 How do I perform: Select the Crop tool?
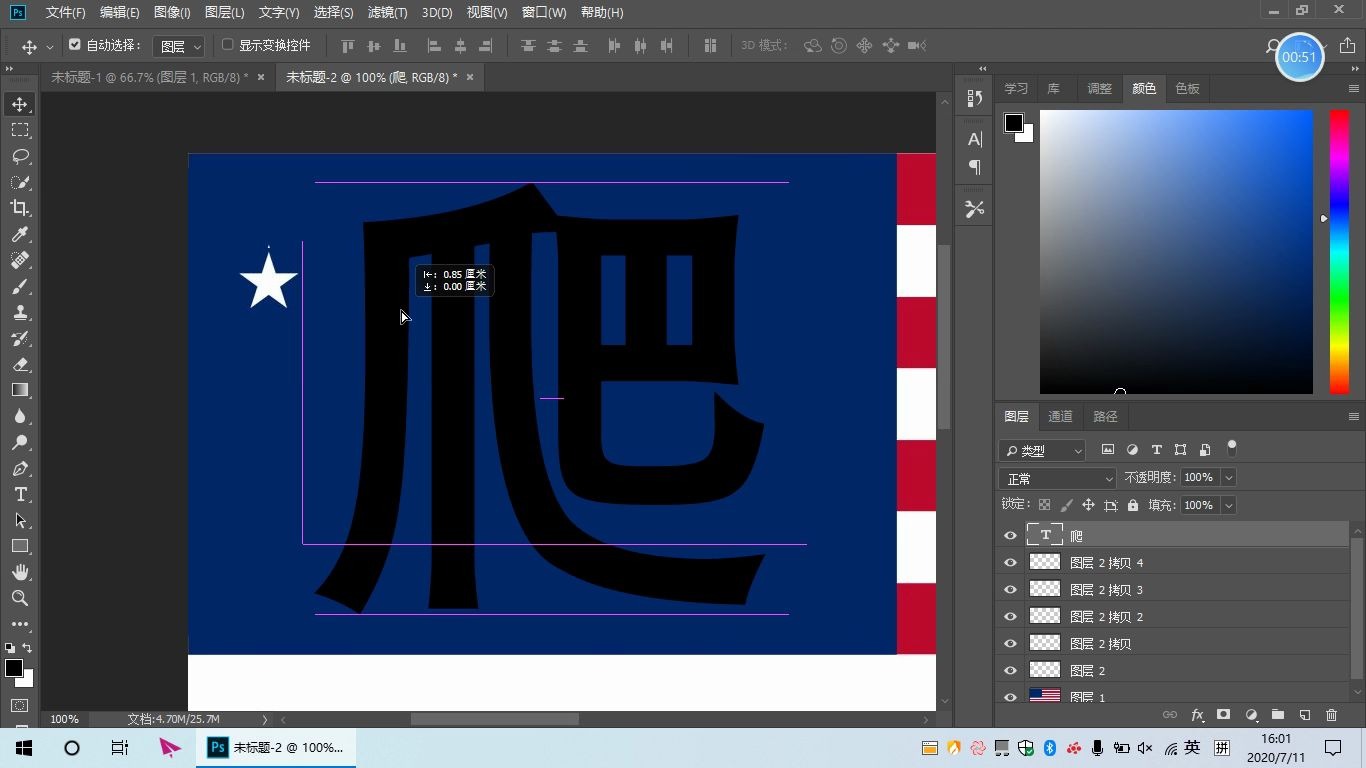20,208
